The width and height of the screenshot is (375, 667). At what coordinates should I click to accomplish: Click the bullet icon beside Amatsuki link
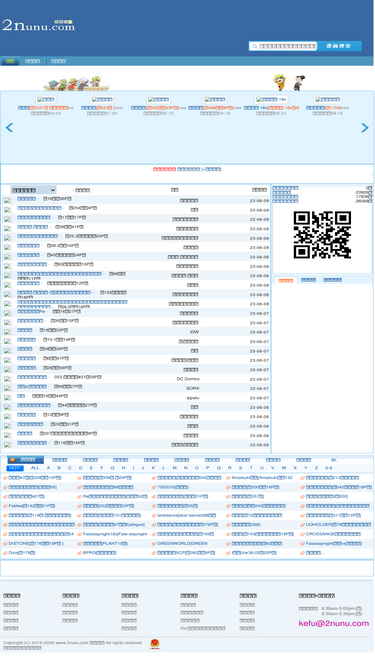pos(228,478)
